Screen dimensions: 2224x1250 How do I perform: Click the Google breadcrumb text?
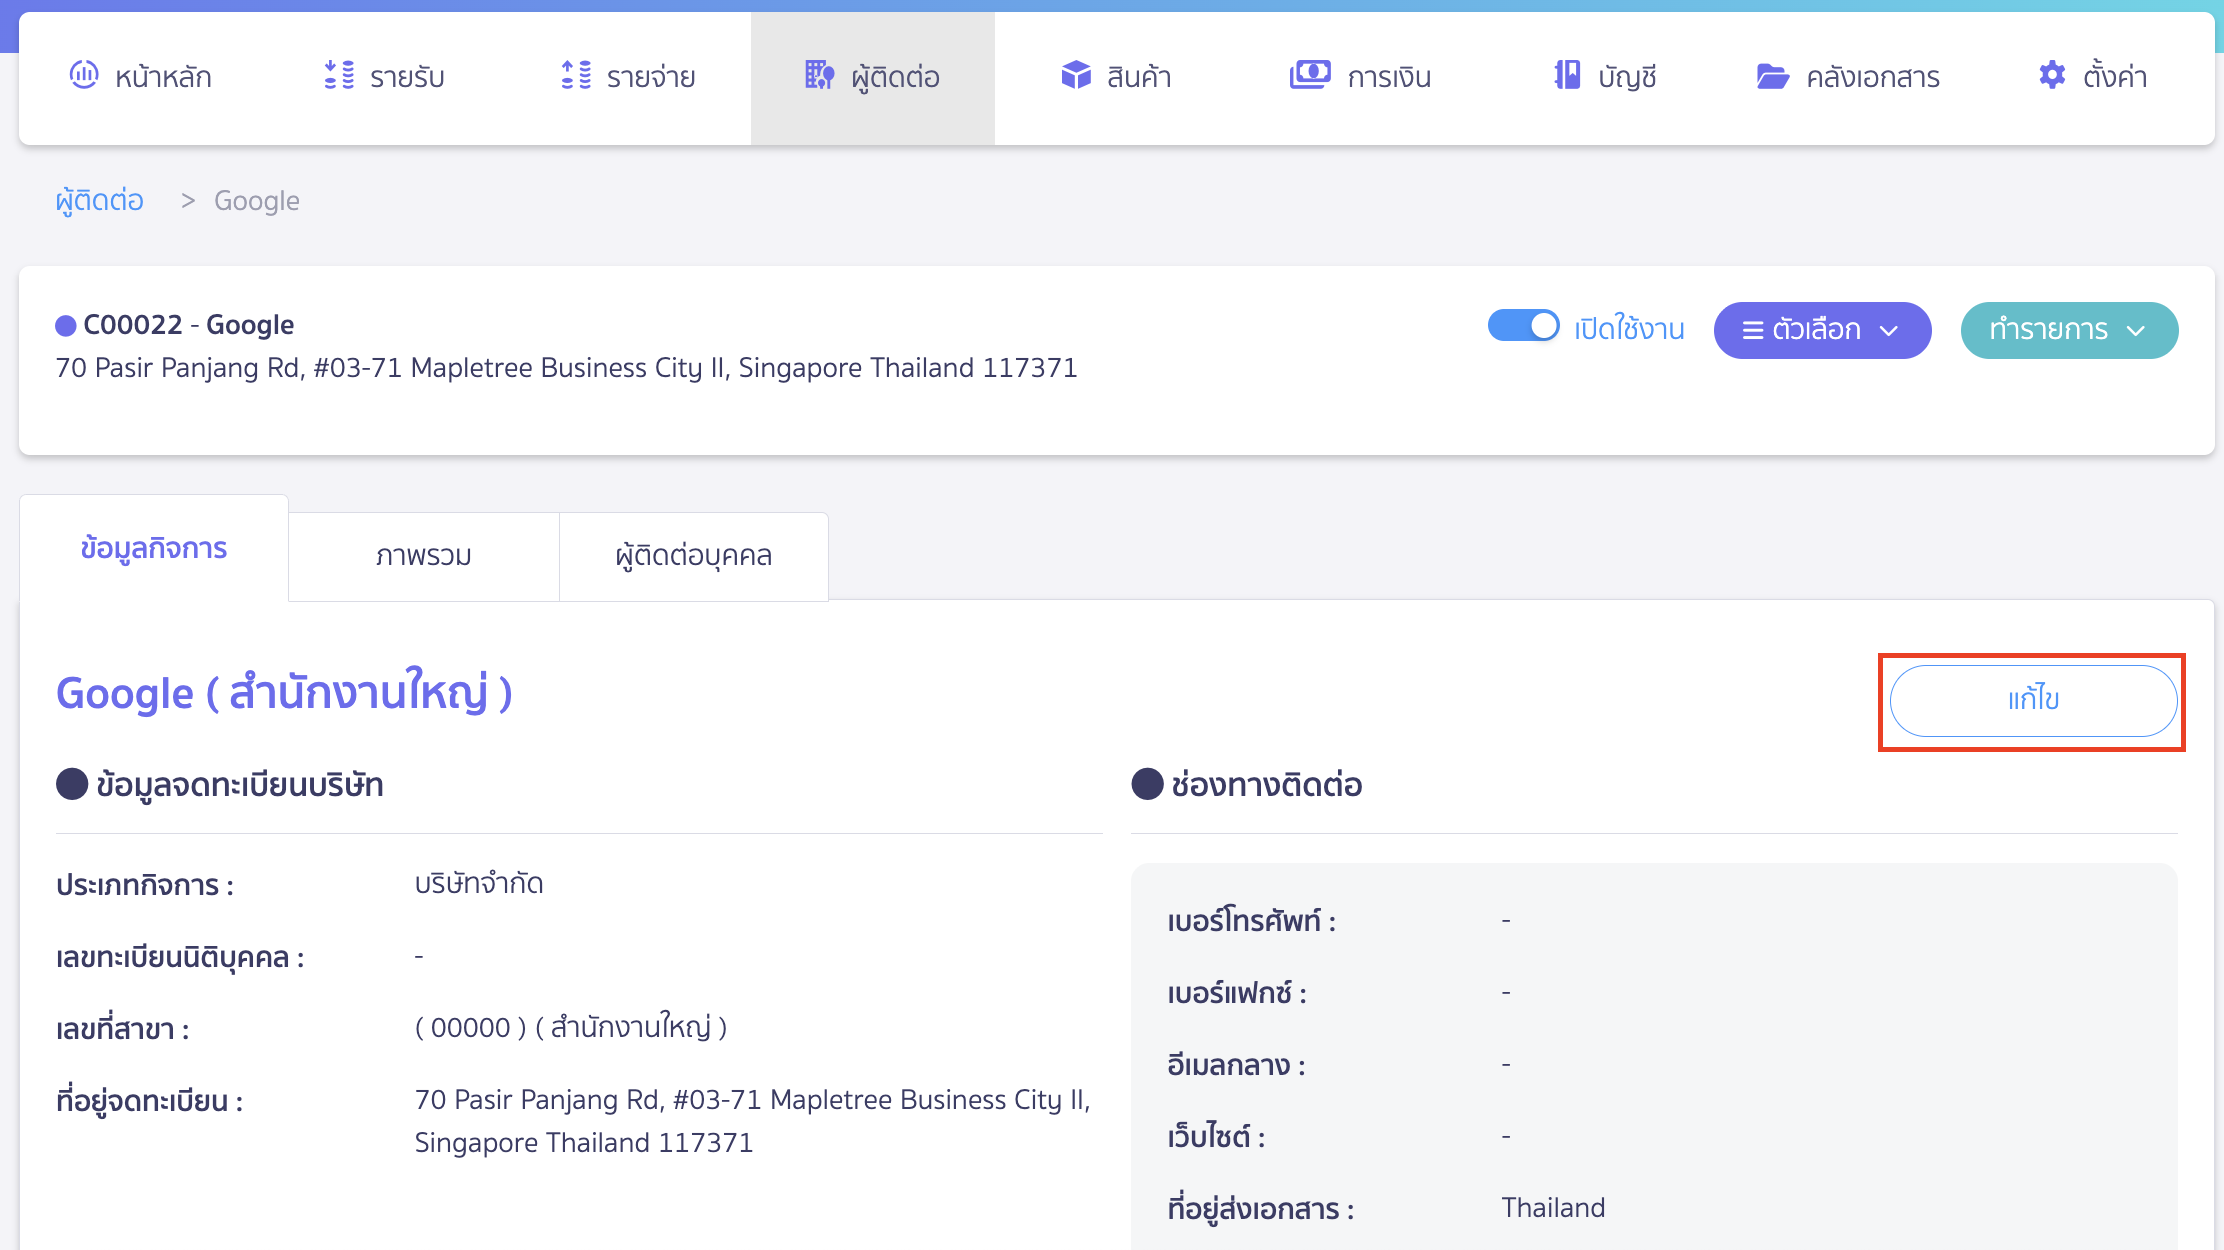point(257,201)
